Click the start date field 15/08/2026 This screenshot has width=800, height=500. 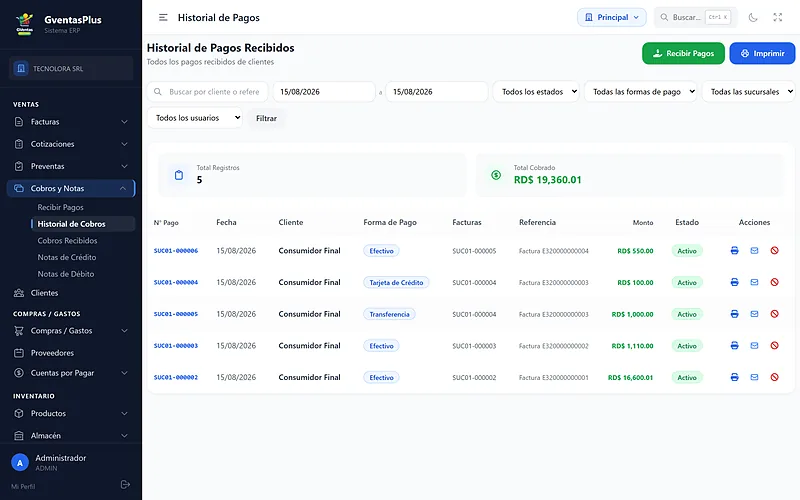pyautogui.click(x=324, y=92)
